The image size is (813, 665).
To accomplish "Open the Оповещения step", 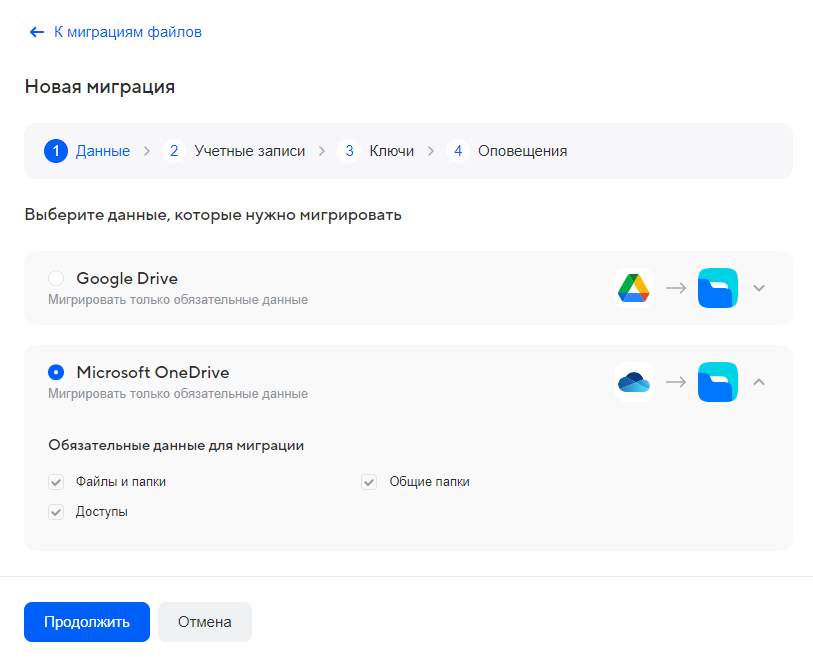I will pyautogui.click(x=522, y=151).
